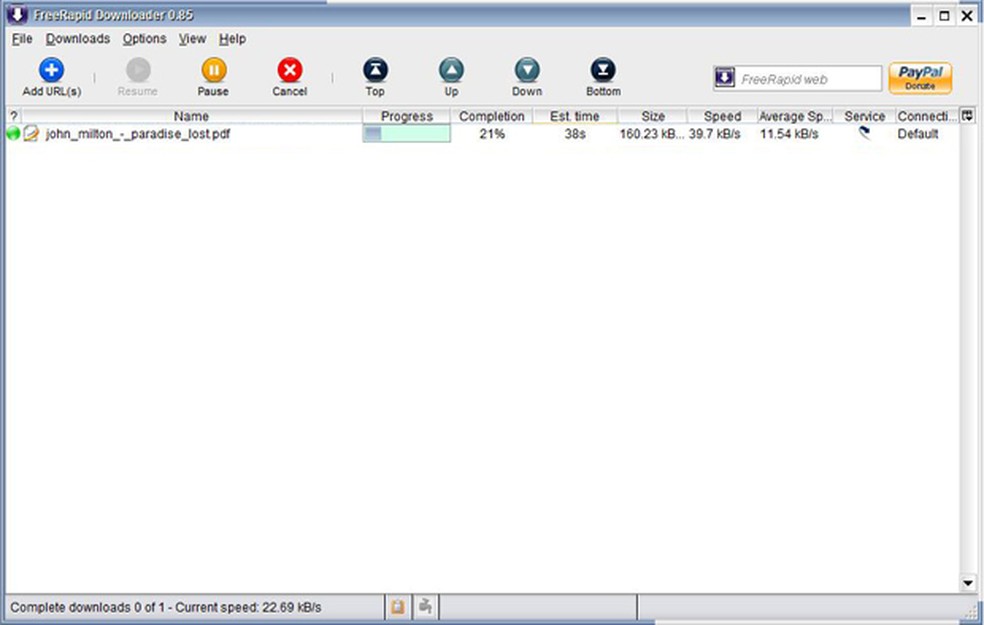984x625 pixels.
Task: Move selected download to Top
Action: pyautogui.click(x=375, y=77)
